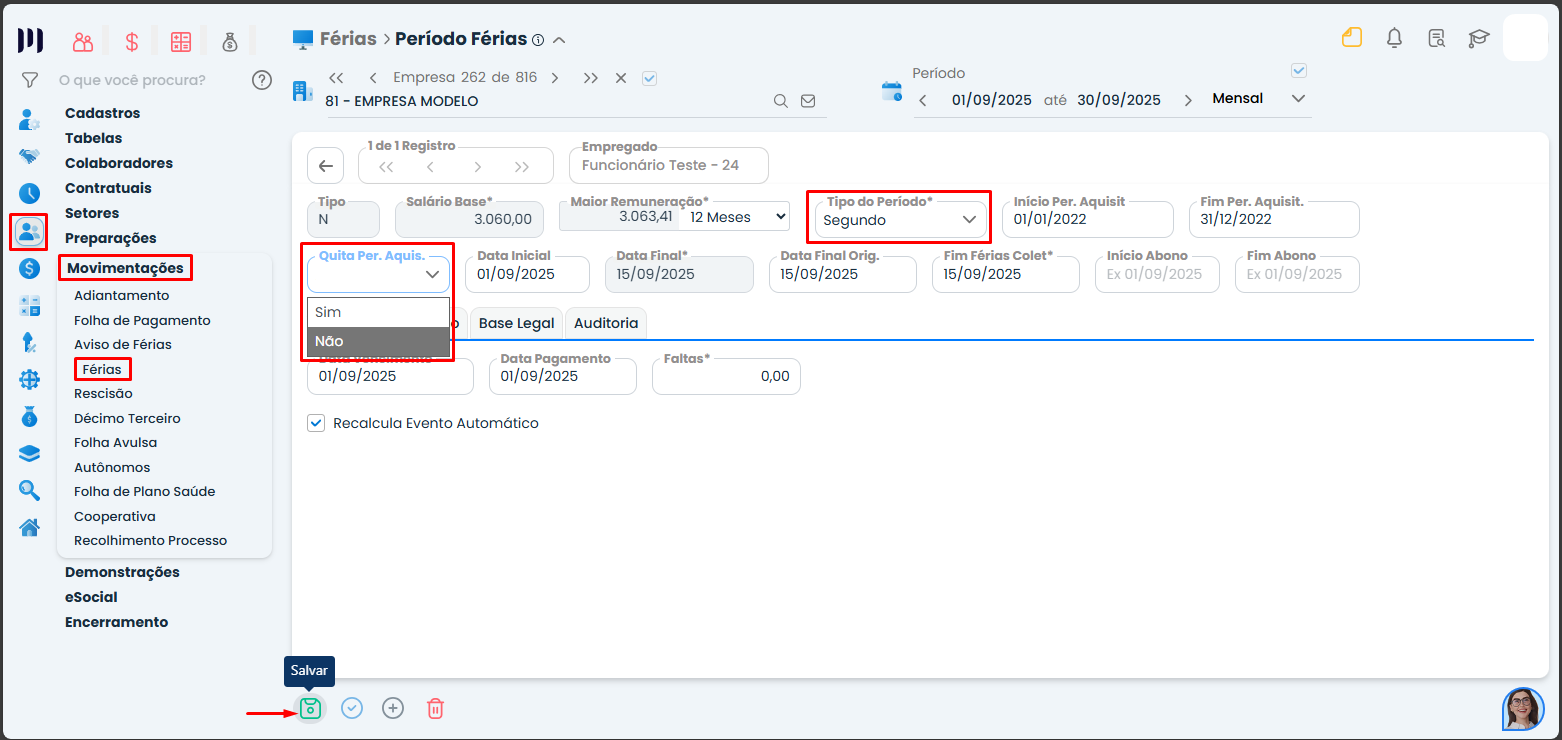Click the red trash delete icon

click(435, 708)
